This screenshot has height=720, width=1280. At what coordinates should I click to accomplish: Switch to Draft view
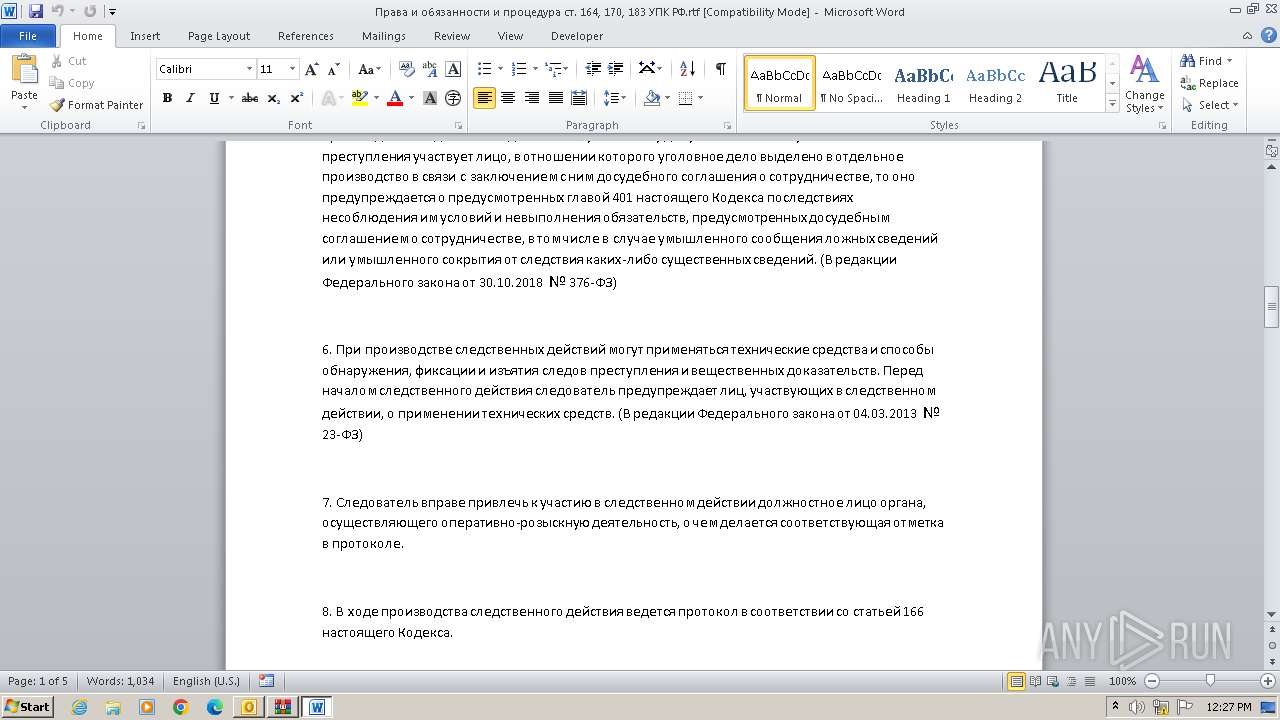[1089, 681]
